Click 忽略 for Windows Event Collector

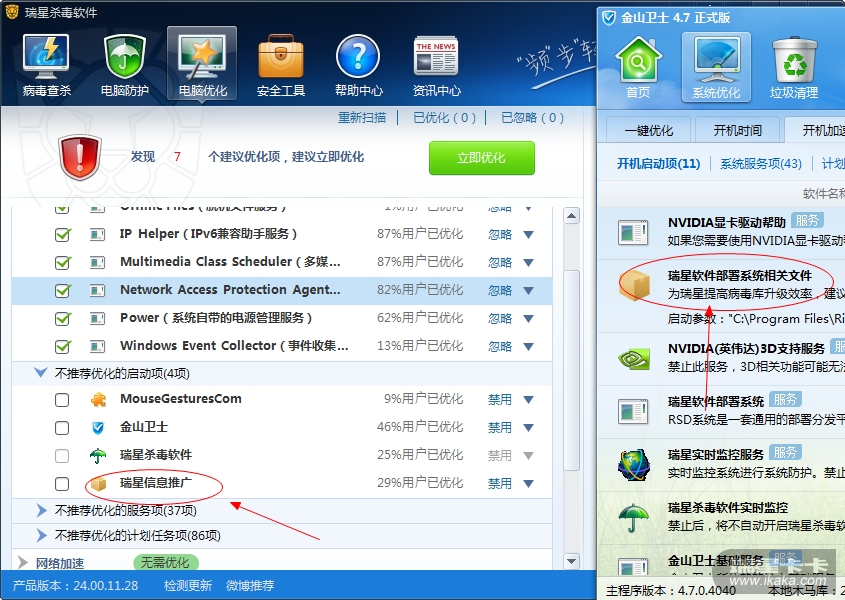[x=500, y=346]
